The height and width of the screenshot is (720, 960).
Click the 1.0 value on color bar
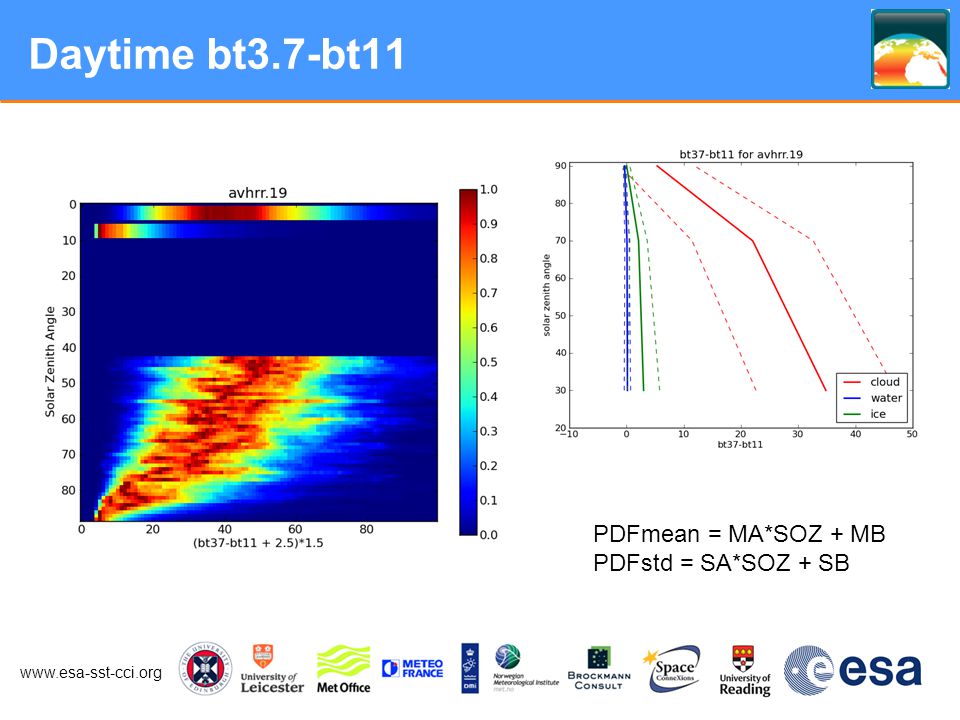(x=488, y=189)
